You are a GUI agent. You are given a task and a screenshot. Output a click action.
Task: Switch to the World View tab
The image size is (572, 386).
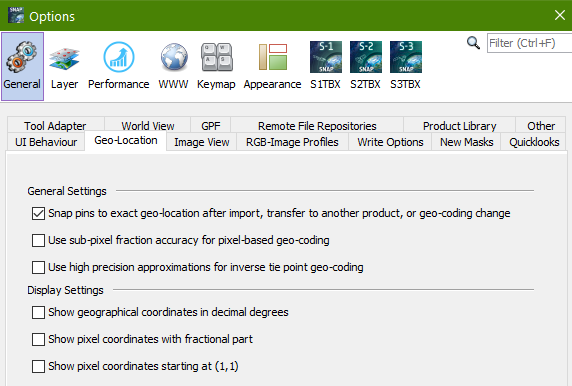click(148, 126)
